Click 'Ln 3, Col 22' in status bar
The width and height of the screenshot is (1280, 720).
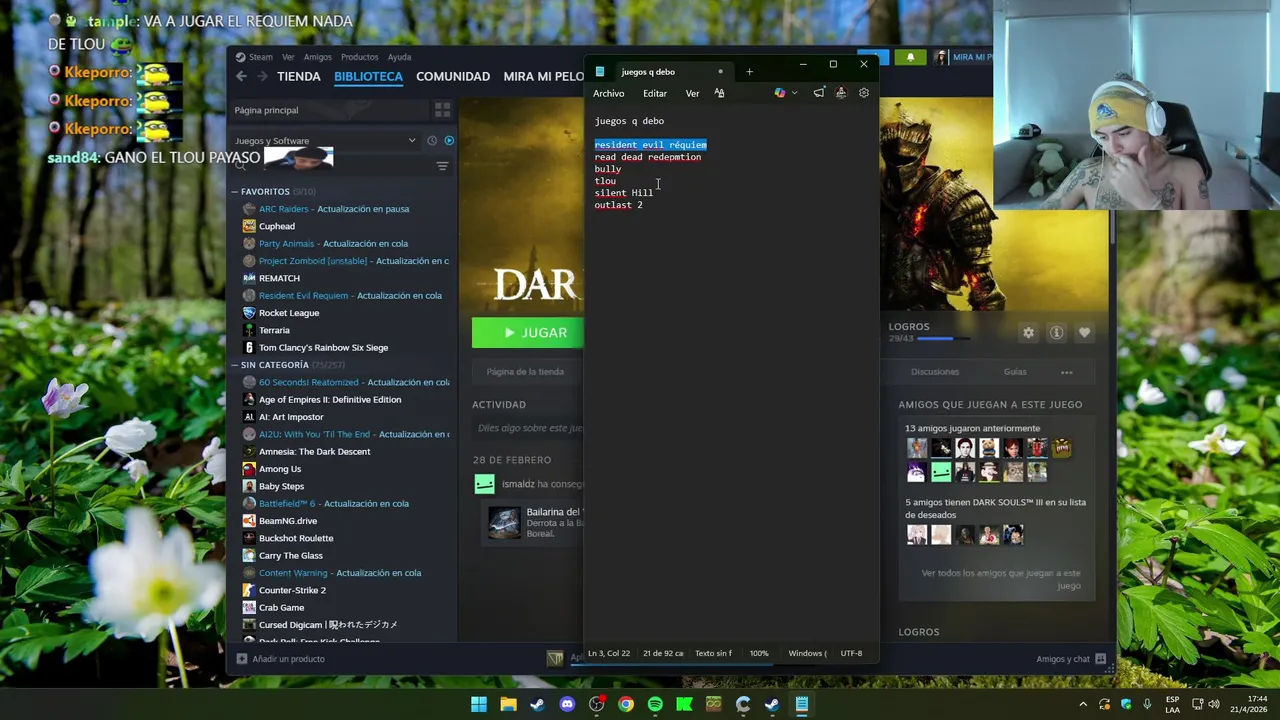pos(609,653)
